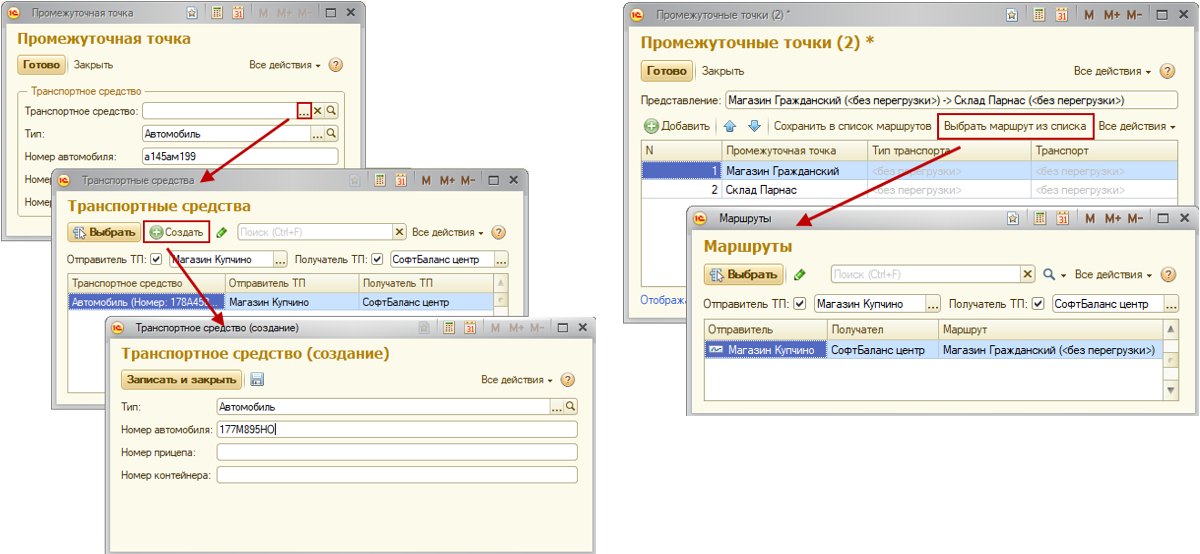
Task: Open calculator icon in Промежуточные точки title bar
Action: pyautogui.click(x=1039, y=15)
